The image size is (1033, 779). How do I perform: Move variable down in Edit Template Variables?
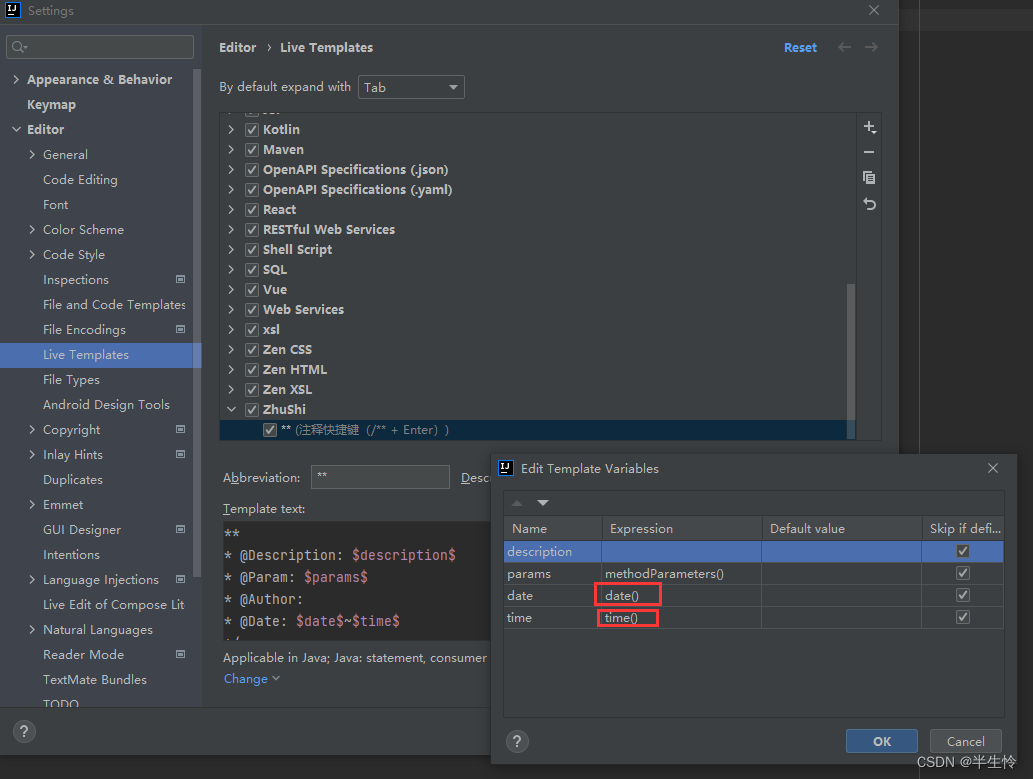[543, 503]
